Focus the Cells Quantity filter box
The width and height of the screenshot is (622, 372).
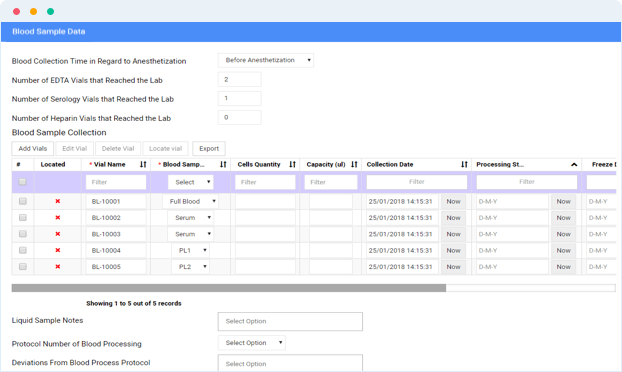265,182
